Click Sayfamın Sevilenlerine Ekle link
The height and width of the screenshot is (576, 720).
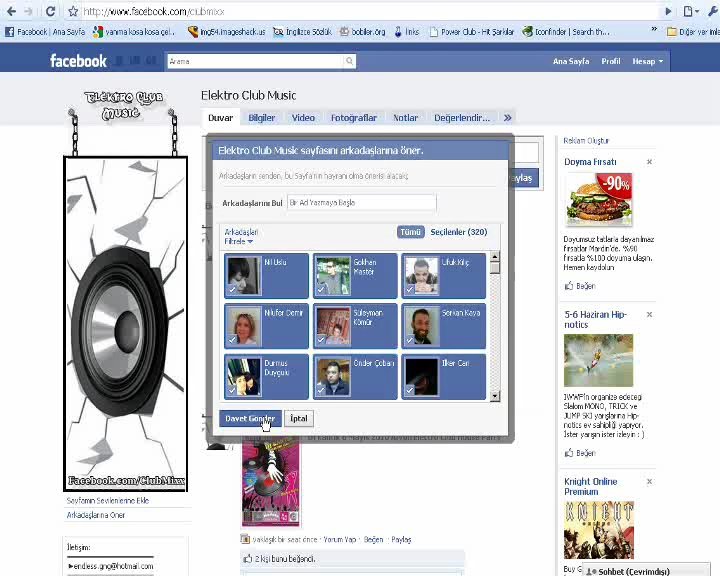[x=108, y=500]
